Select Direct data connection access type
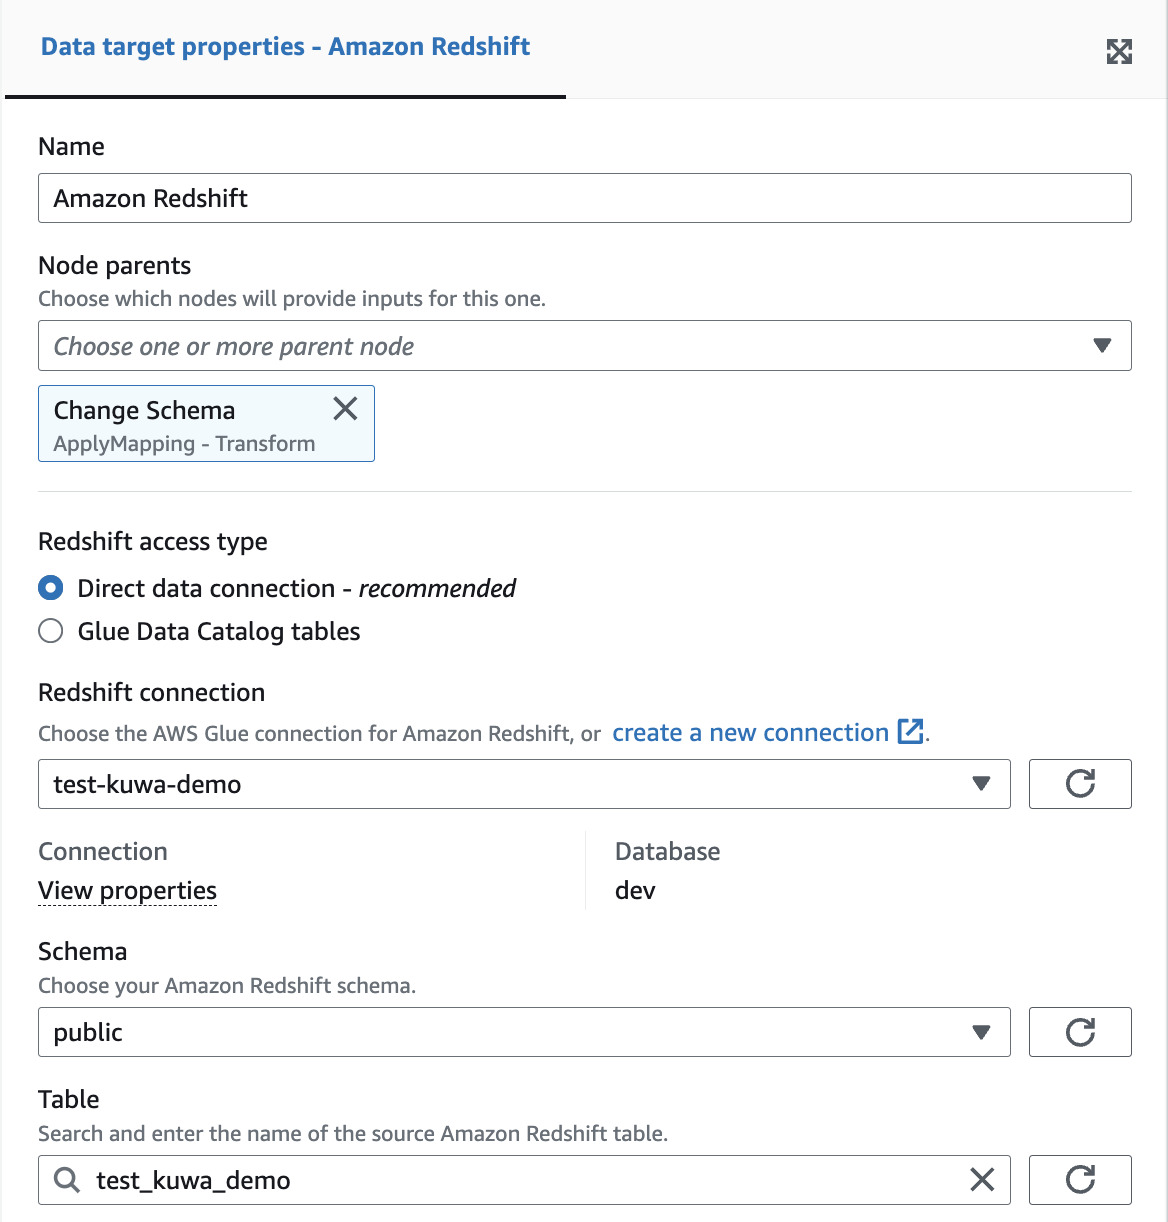The height and width of the screenshot is (1222, 1168). [50, 588]
